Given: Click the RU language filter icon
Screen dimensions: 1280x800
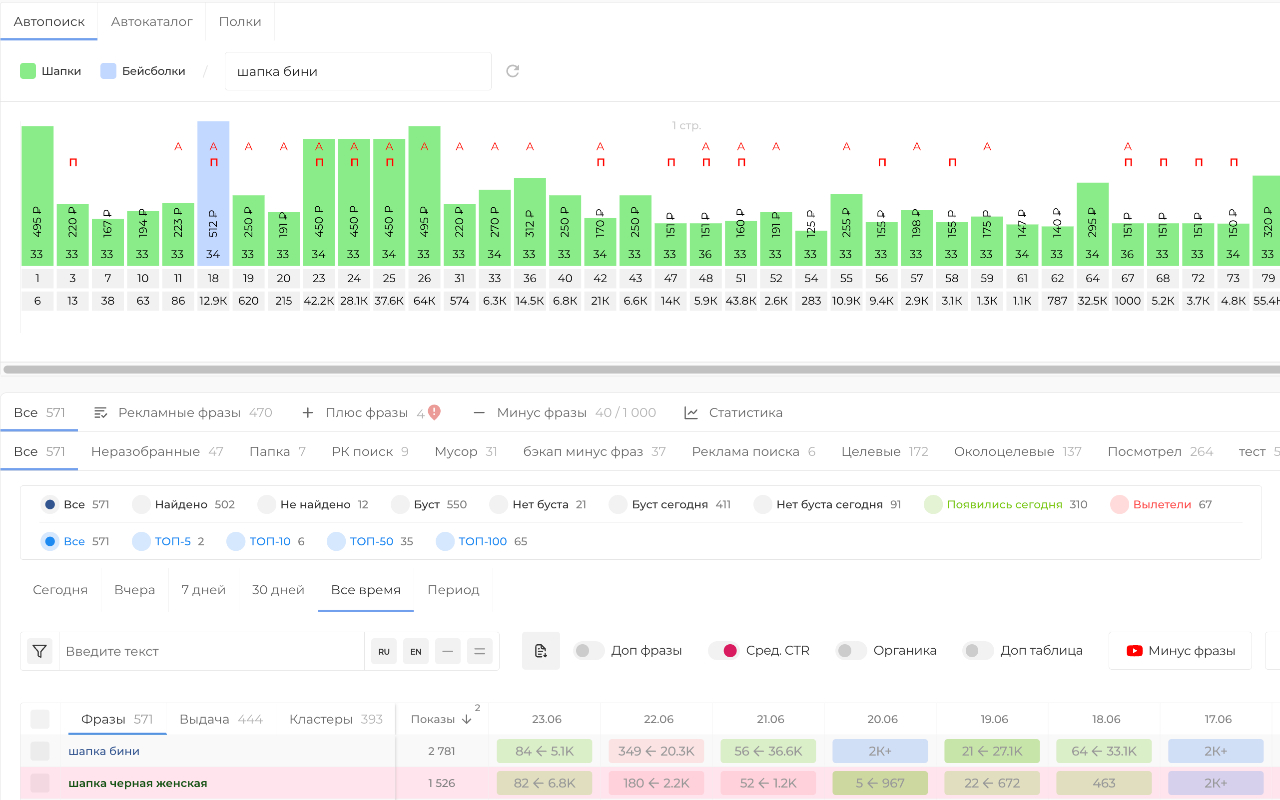Looking at the screenshot, I should (x=384, y=651).
